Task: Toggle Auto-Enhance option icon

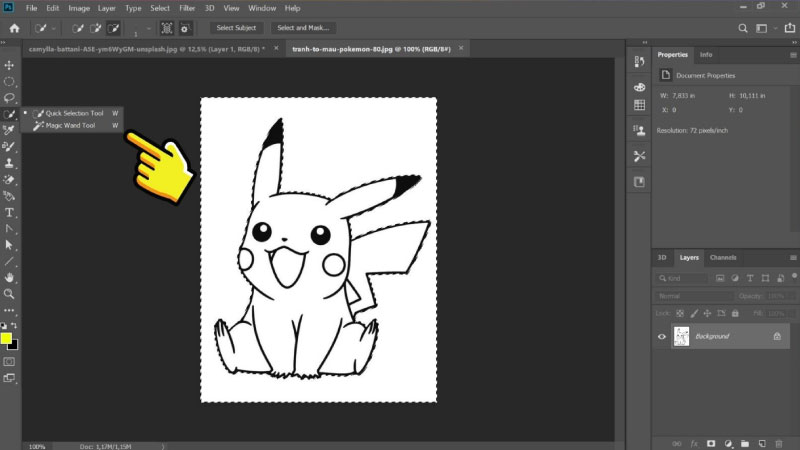Action: (x=185, y=28)
